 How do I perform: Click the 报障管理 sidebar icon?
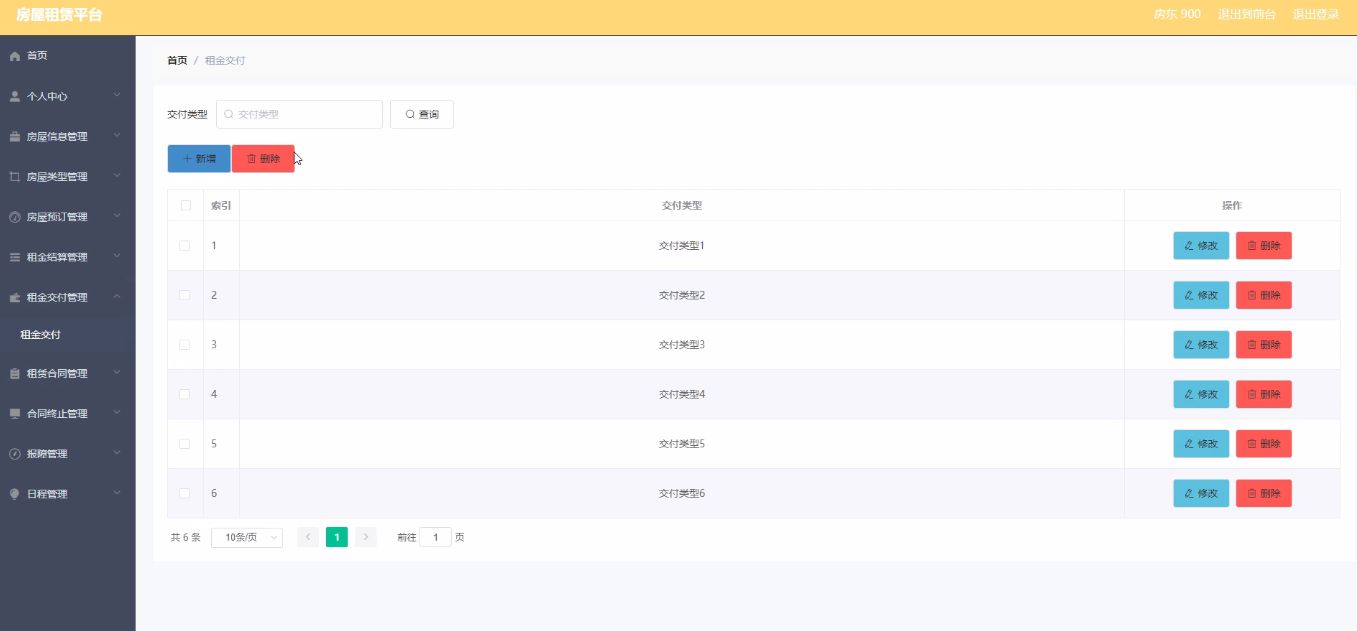tap(14, 453)
